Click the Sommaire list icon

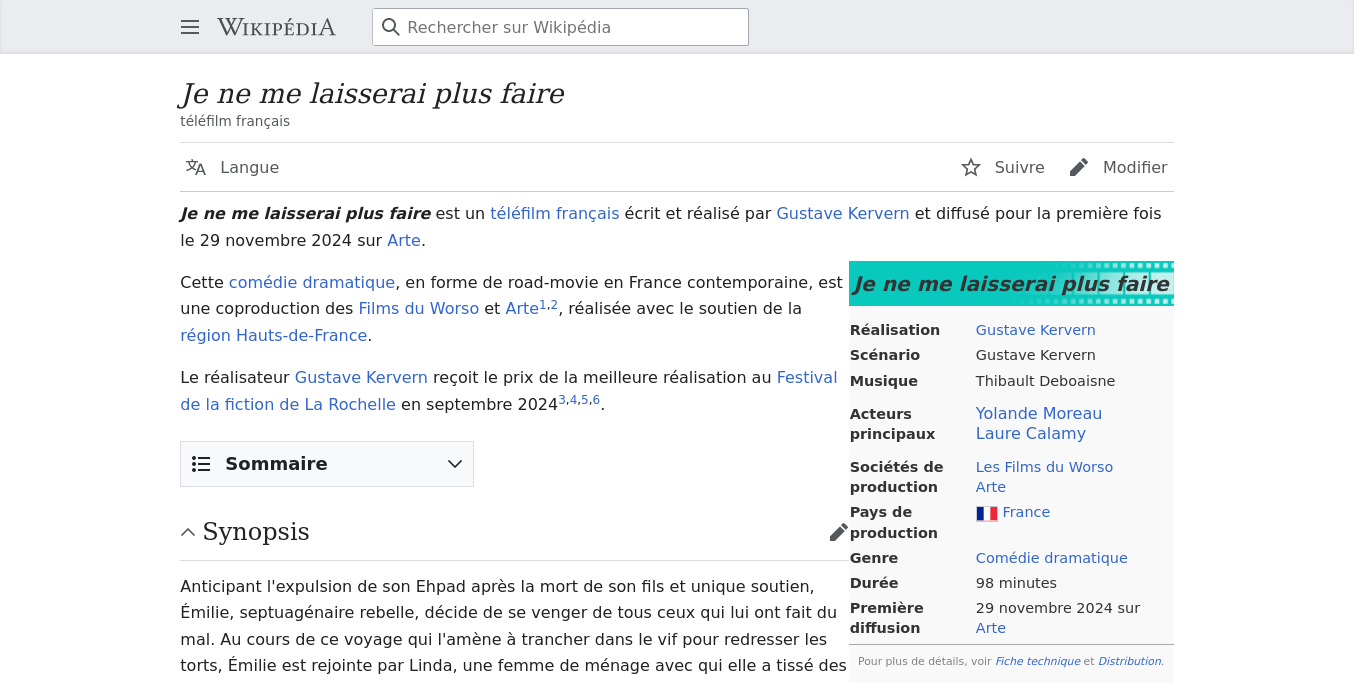coord(201,464)
